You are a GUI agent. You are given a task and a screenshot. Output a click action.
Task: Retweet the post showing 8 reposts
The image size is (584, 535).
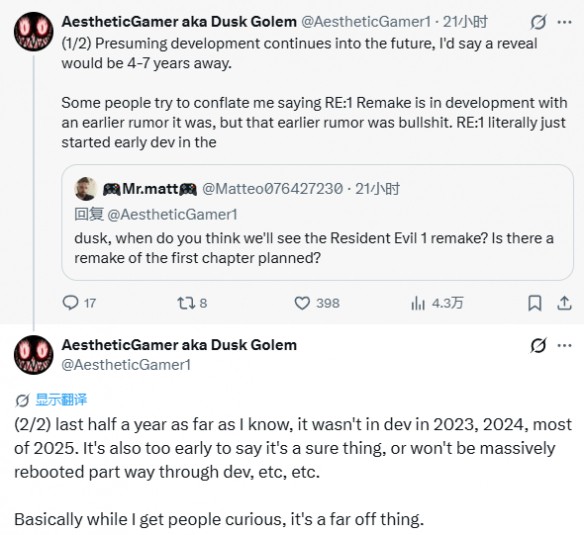click(x=186, y=303)
